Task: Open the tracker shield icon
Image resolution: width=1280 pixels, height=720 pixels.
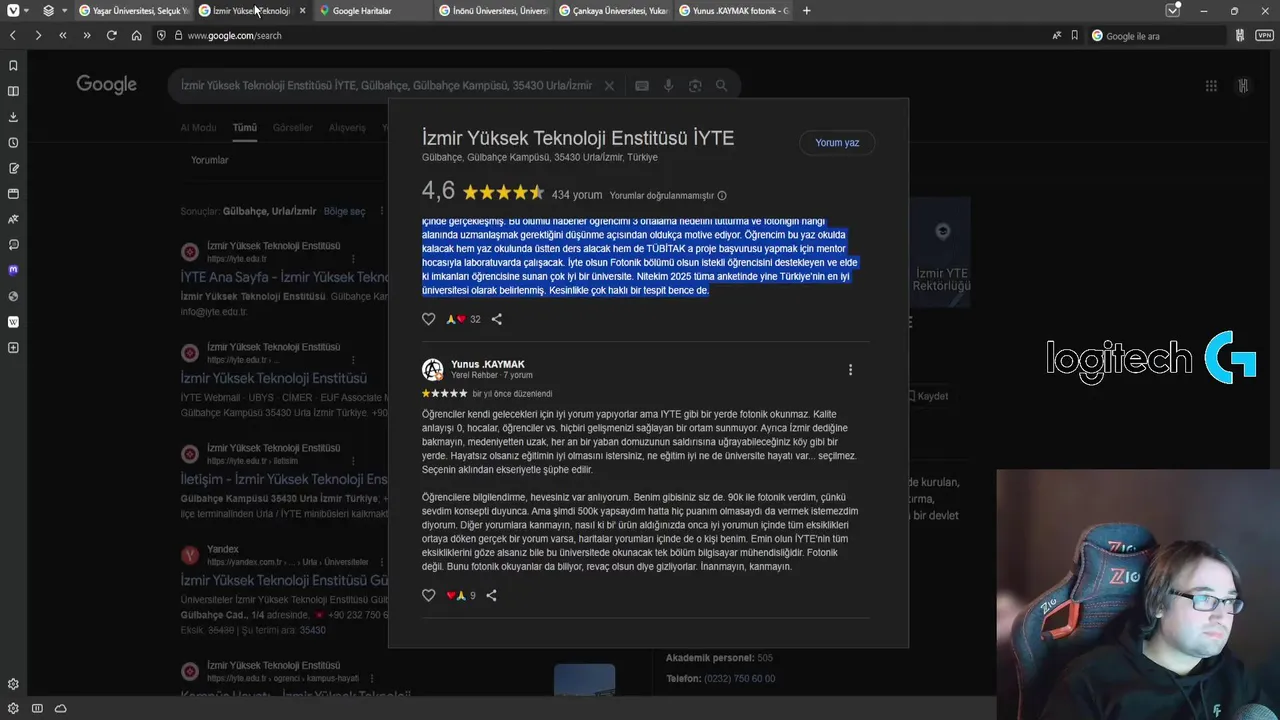Action: [x=162, y=35]
